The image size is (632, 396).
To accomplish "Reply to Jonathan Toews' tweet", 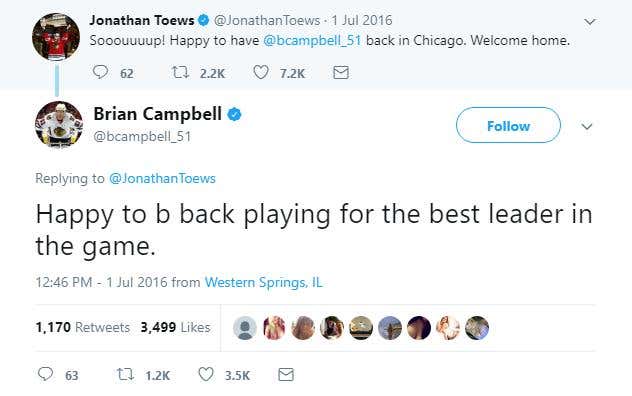I will point(100,72).
